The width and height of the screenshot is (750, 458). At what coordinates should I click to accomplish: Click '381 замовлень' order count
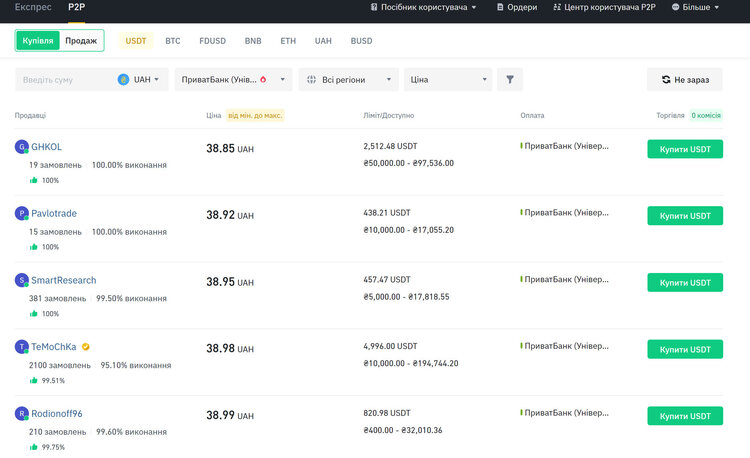[x=57, y=298]
